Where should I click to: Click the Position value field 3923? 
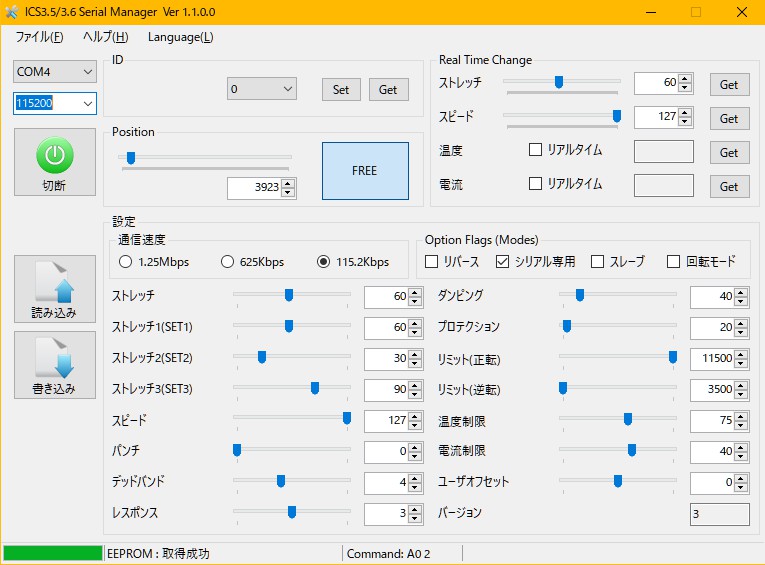coord(255,188)
